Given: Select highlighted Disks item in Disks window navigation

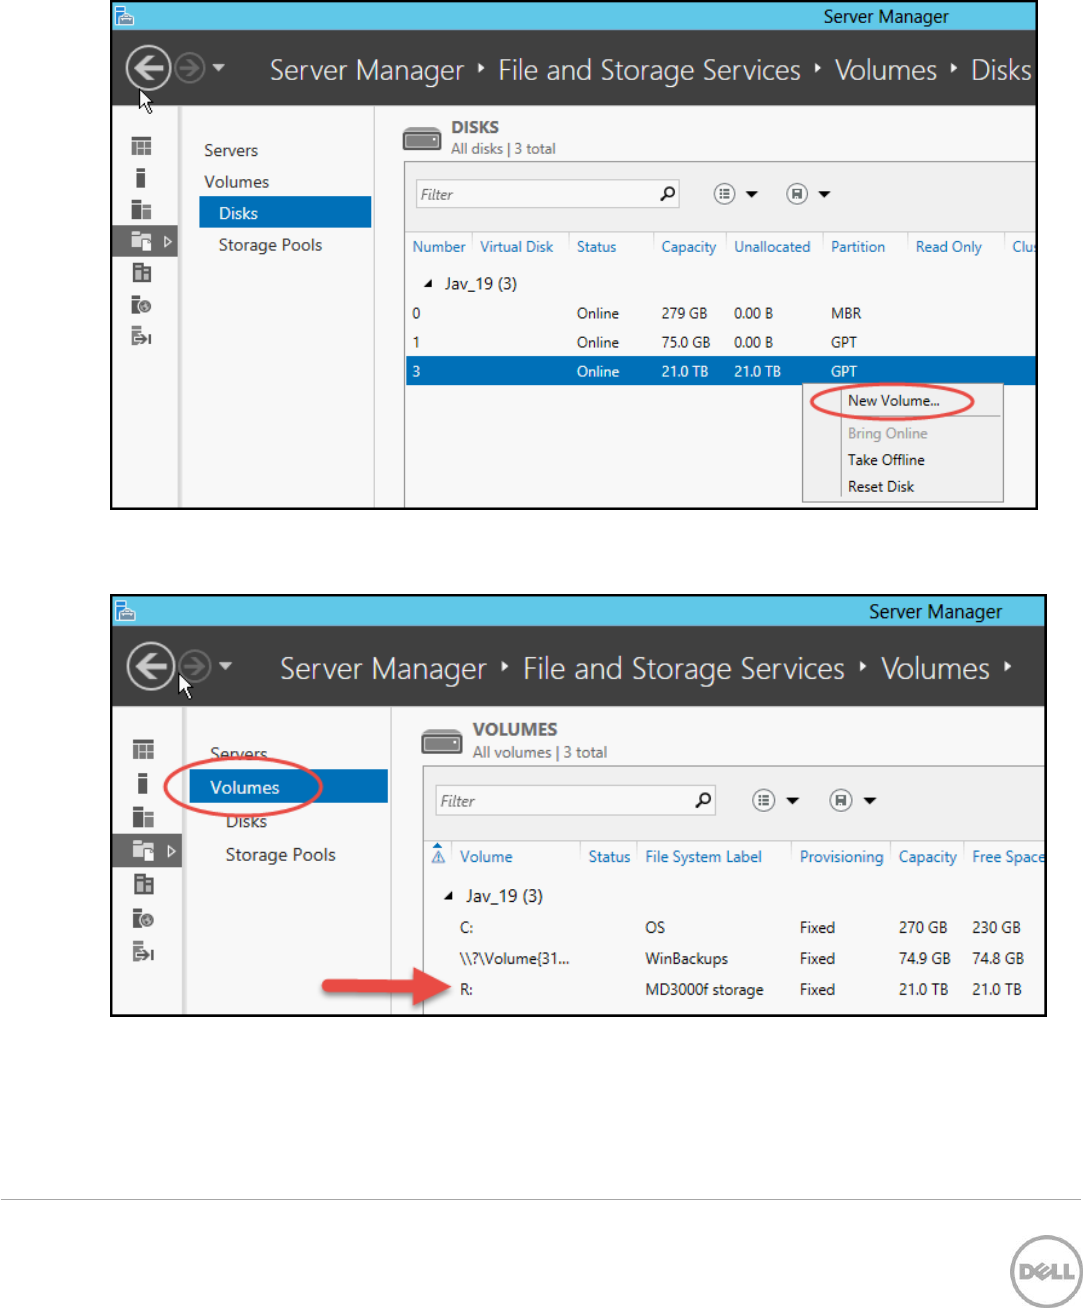Looking at the screenshot, I should point(285,213).
